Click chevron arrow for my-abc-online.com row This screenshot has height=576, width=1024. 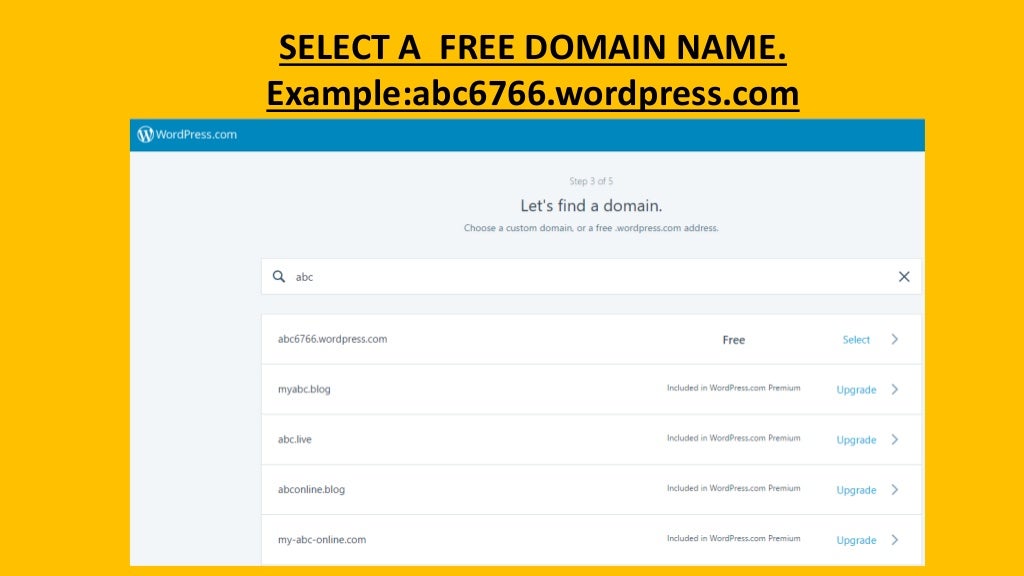895,540
